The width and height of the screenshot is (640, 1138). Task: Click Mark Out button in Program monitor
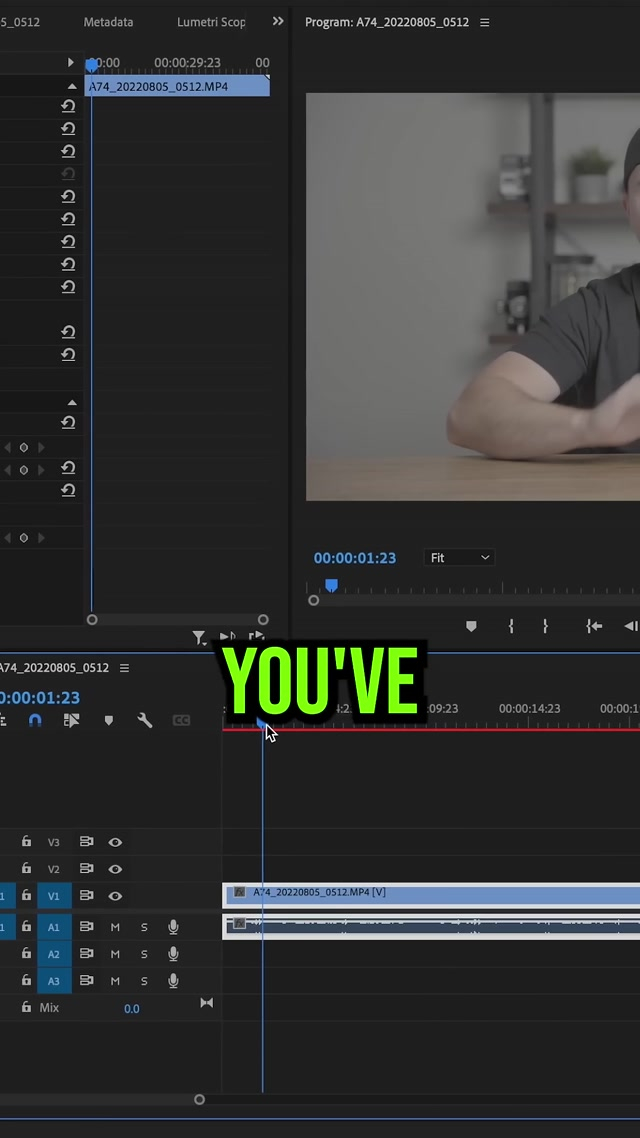545,626
